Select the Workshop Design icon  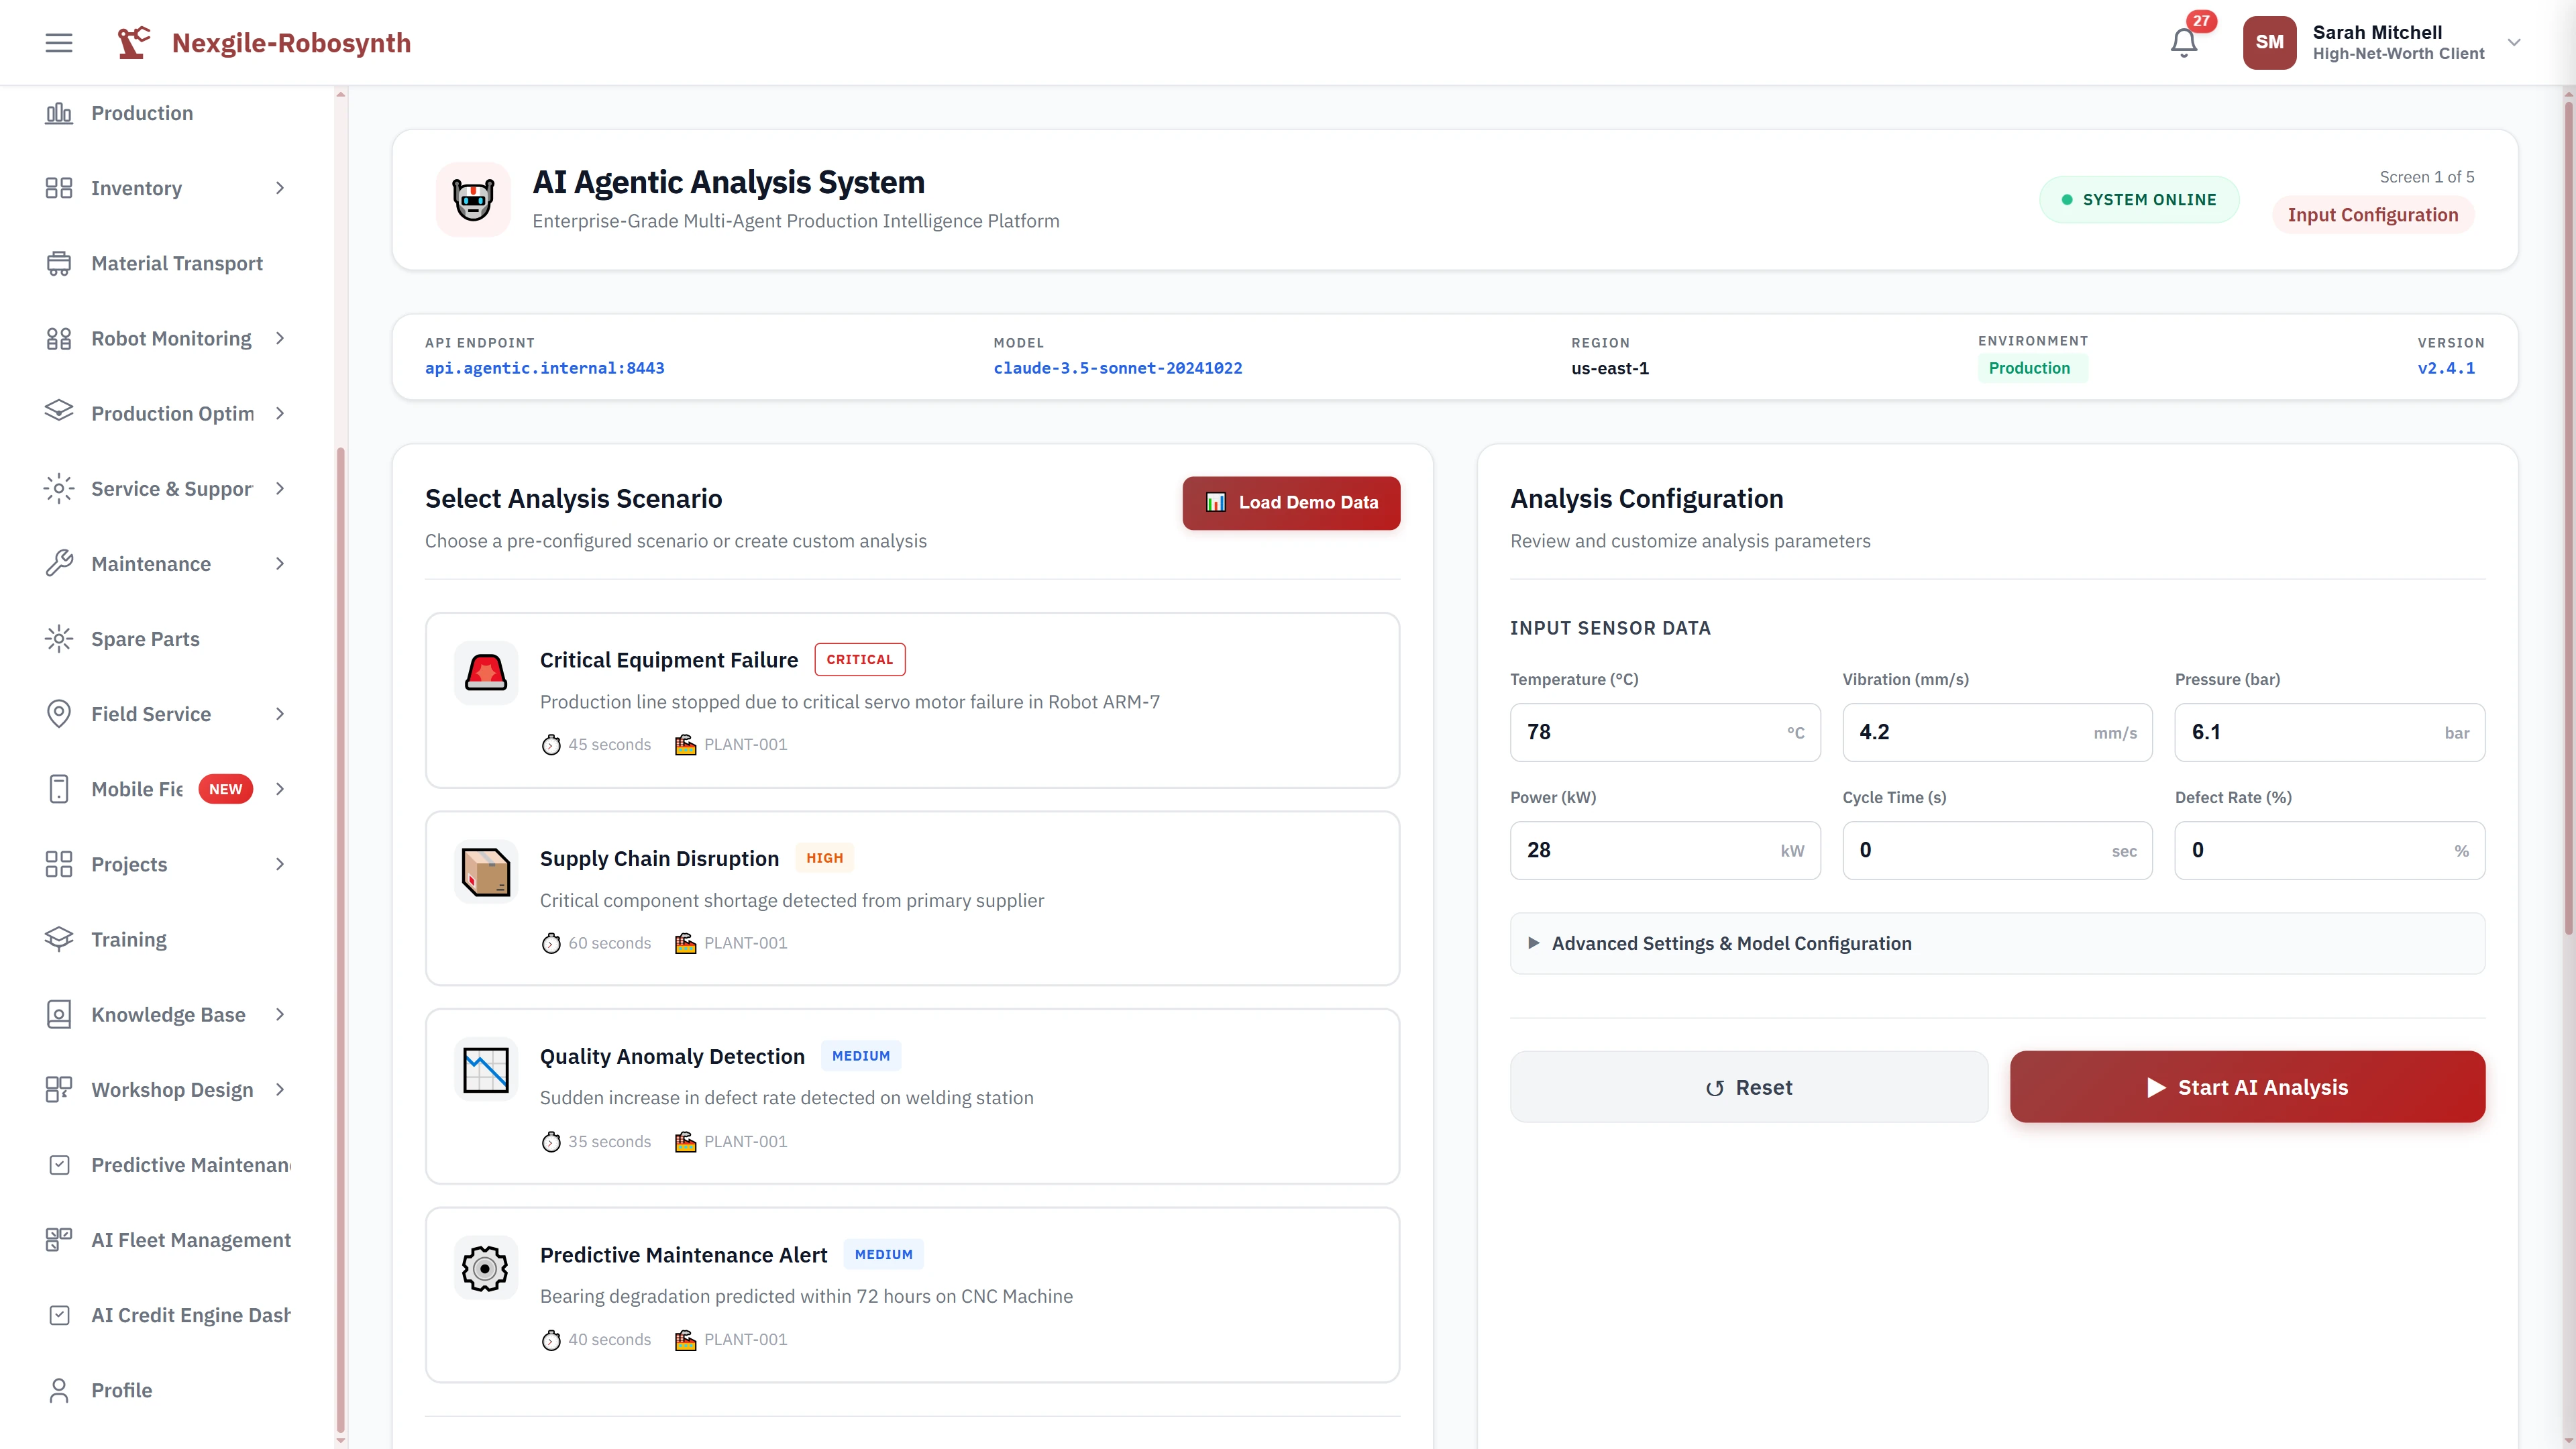click(x=58, y=1089)
